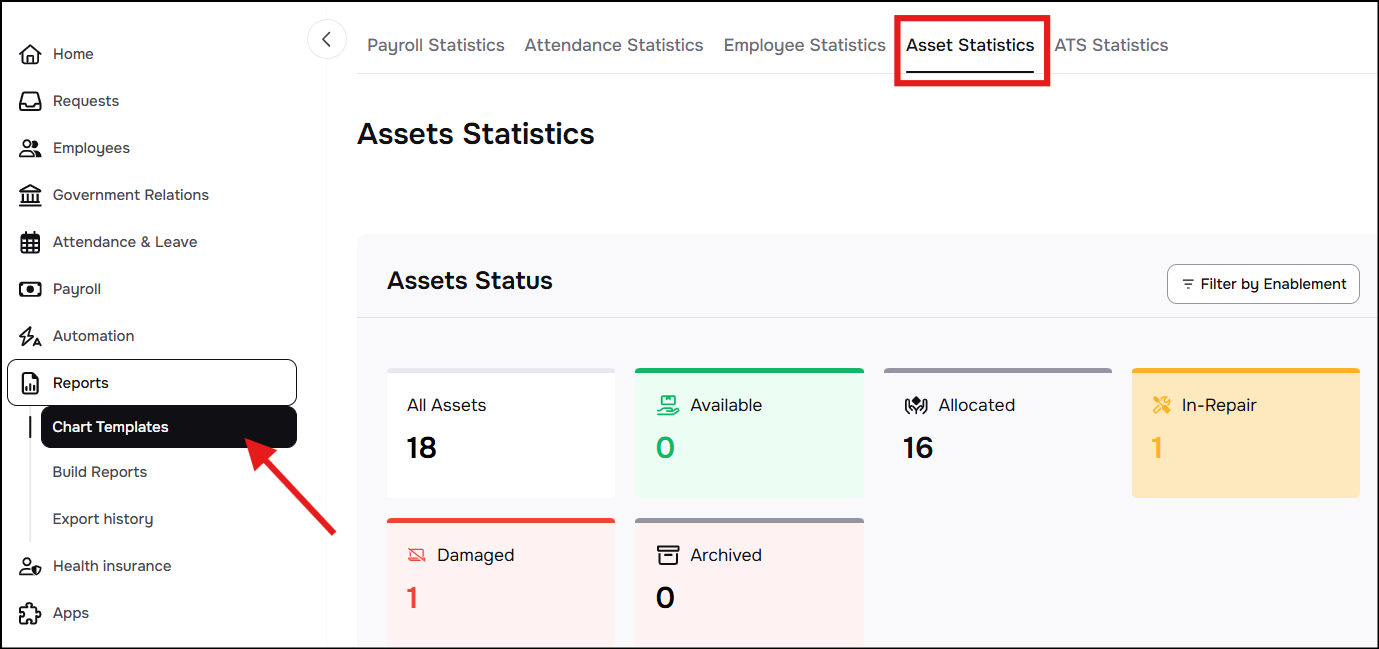Open Build Reports in the sidebar
Screen dimensions: 1379x649
100,472
